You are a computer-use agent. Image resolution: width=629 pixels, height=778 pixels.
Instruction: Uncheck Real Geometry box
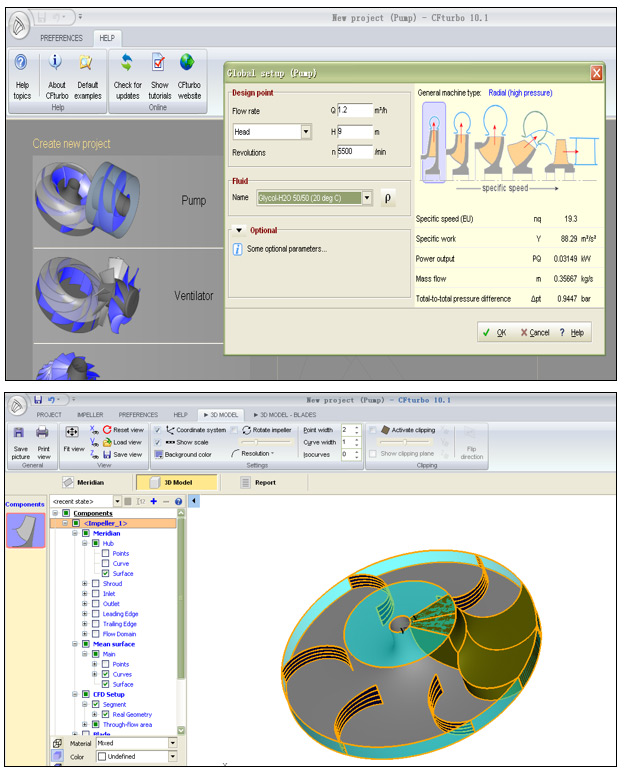(x=106, y=714)
